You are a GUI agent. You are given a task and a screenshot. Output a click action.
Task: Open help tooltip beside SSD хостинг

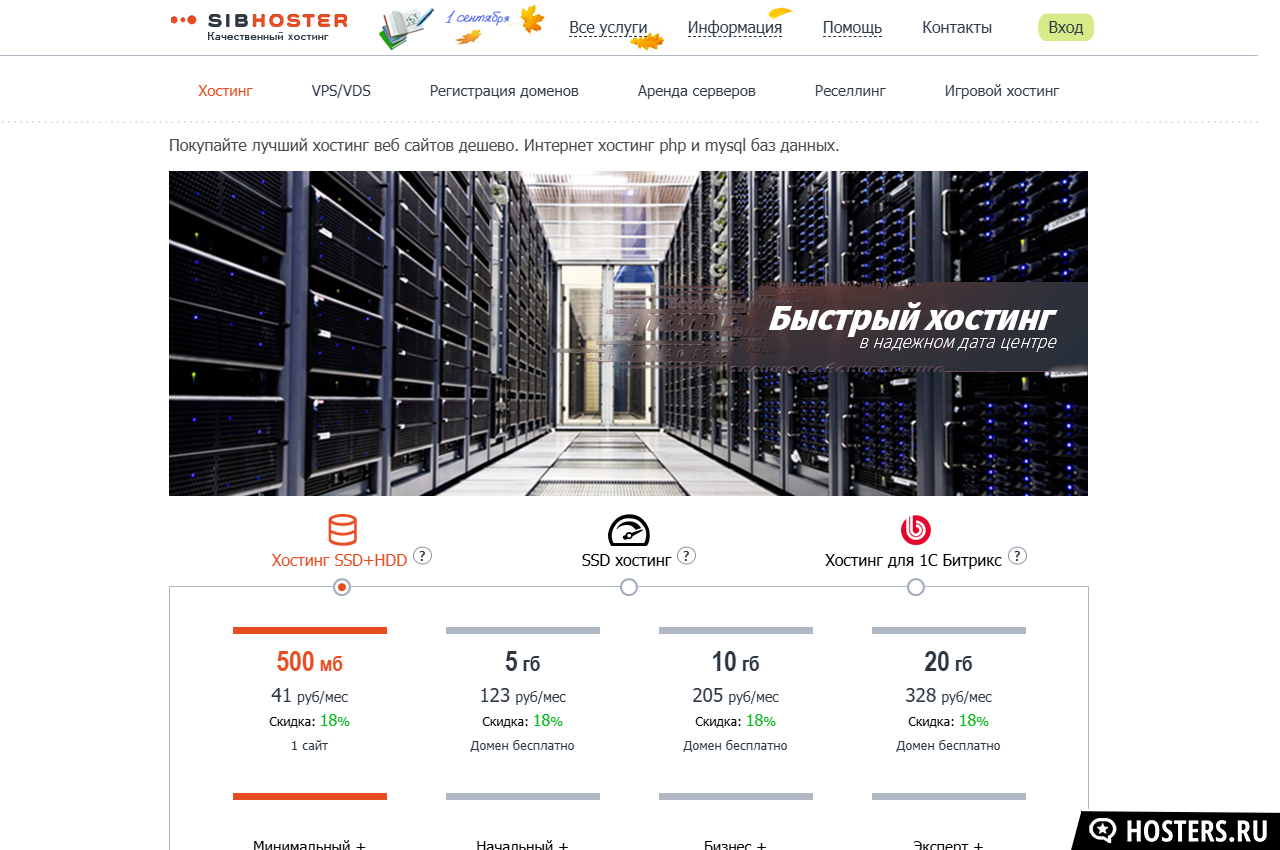[686, 556]
